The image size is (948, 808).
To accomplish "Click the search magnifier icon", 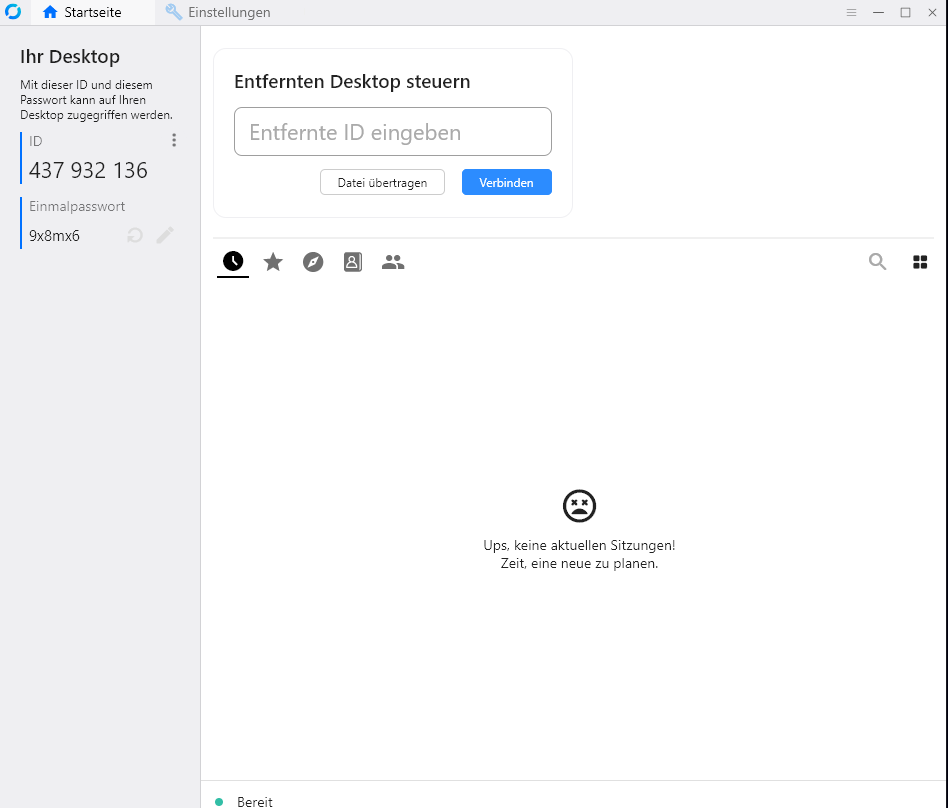I will click(877, 262).
